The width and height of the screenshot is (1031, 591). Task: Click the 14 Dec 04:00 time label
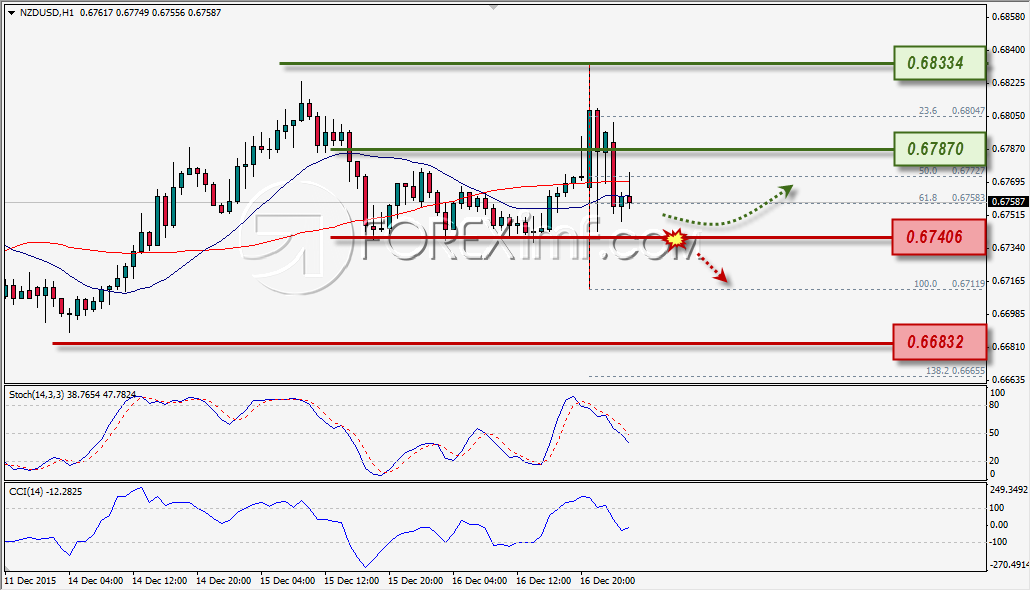95,580
